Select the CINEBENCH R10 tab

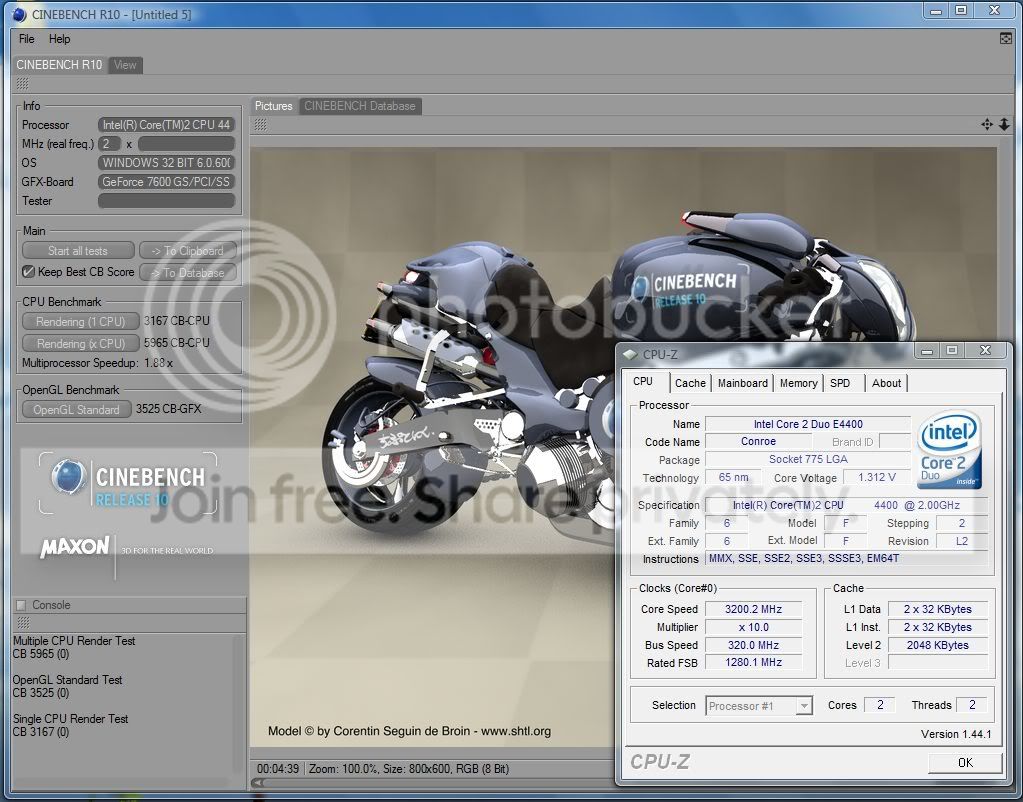point(59,65)
